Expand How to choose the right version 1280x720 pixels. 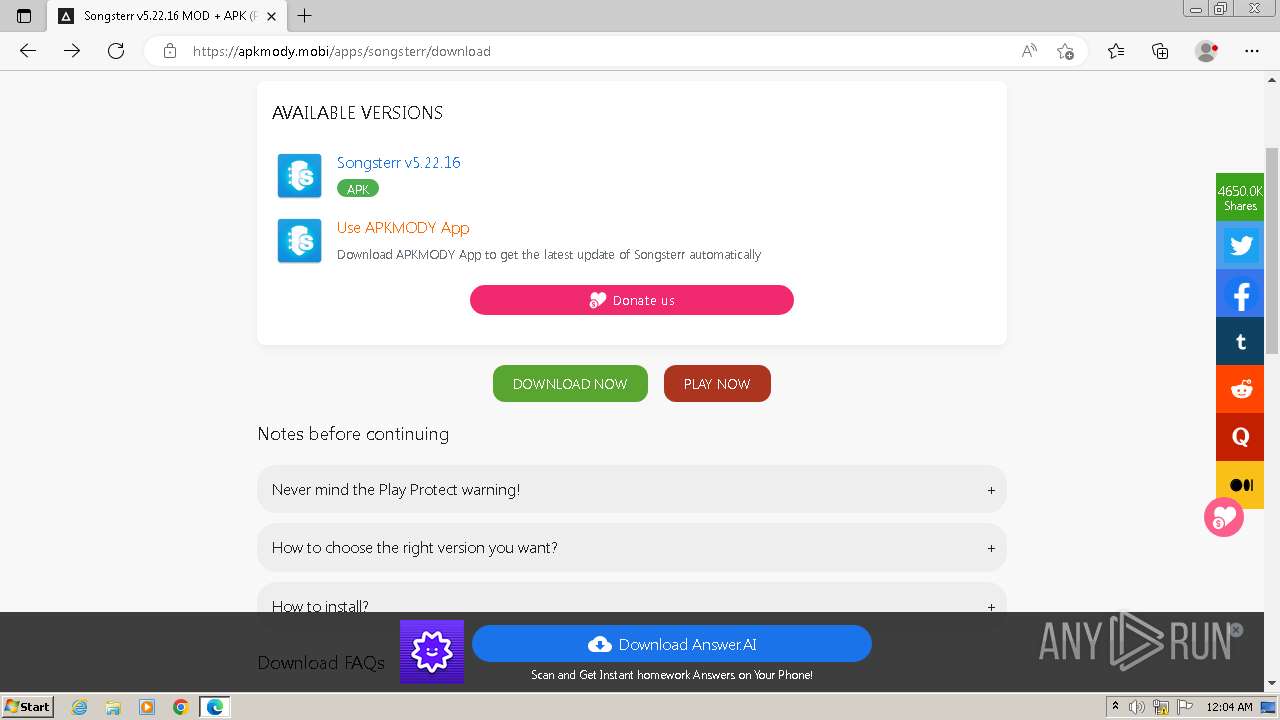632,547
